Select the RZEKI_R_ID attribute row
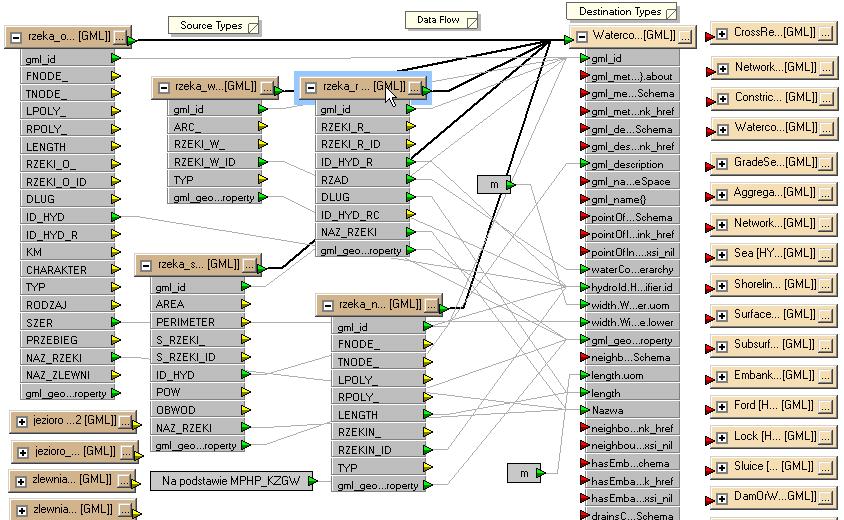This screenshot has height=520, width=844. [361, 144]
